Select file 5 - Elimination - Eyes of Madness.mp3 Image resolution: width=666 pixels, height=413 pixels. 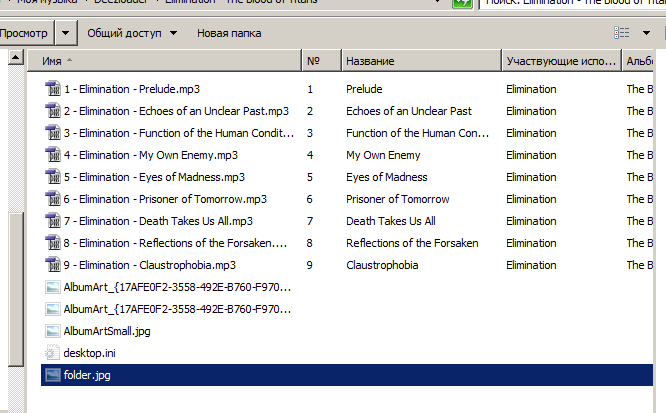click(154, 178)
